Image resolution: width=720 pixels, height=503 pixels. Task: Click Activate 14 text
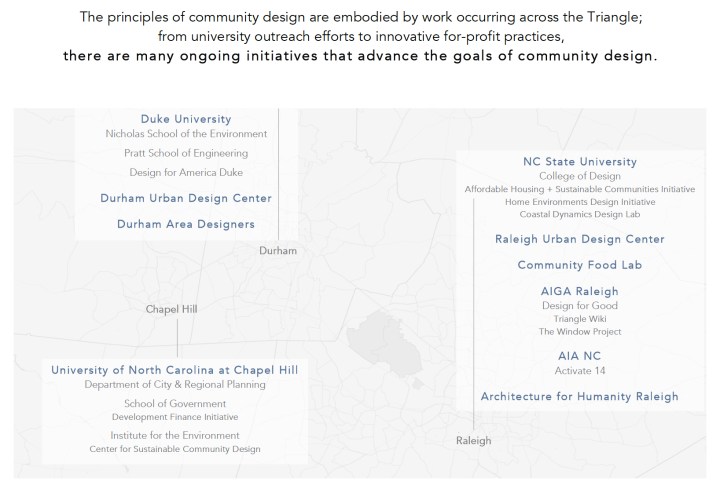(x=580, y=371)
